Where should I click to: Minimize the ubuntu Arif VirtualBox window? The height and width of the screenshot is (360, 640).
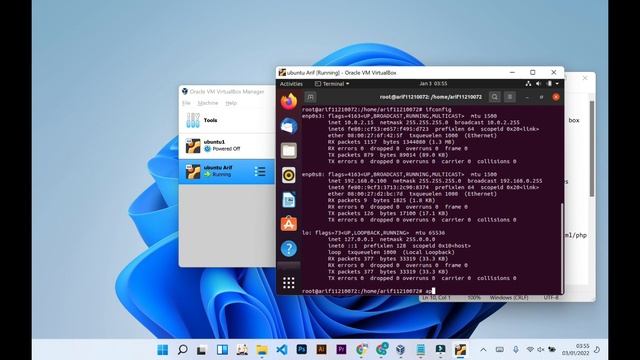(512, 72)
